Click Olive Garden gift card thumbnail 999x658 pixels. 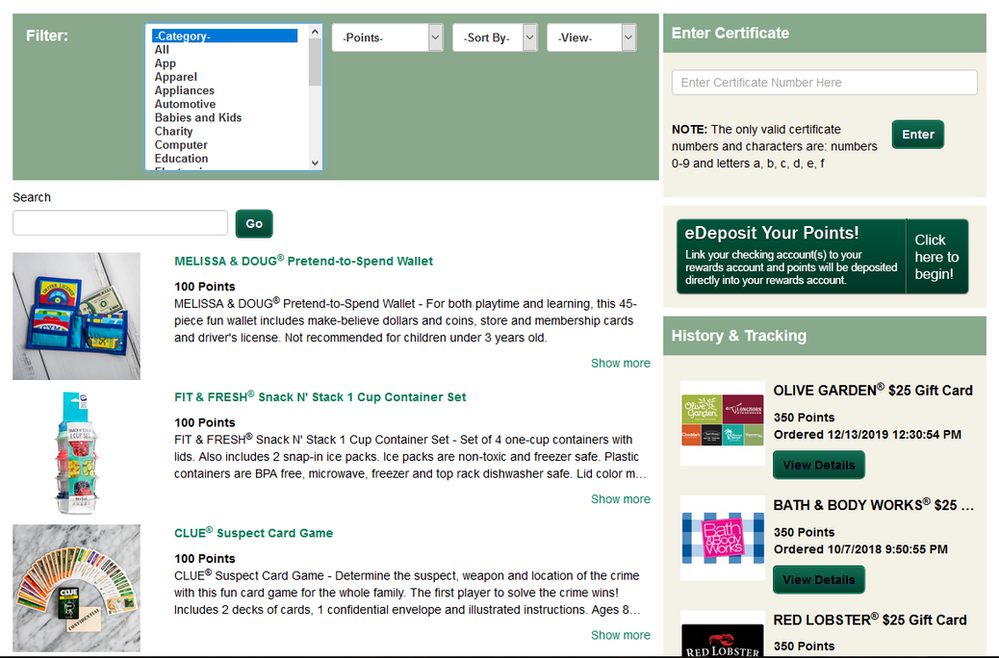coord(722,423)
